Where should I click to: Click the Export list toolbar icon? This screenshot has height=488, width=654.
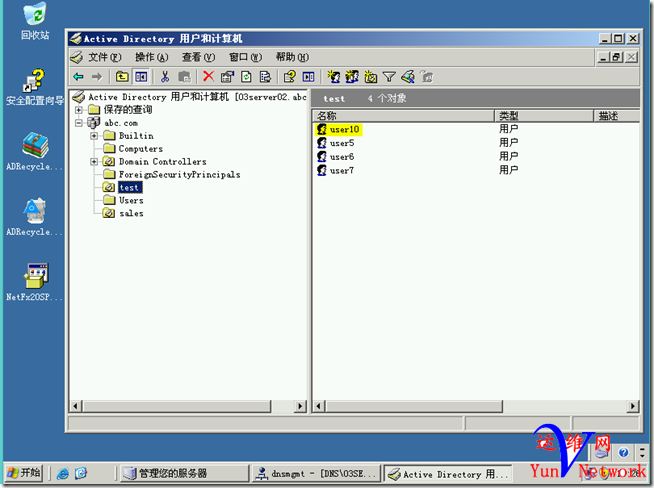(x=266, y=77)
